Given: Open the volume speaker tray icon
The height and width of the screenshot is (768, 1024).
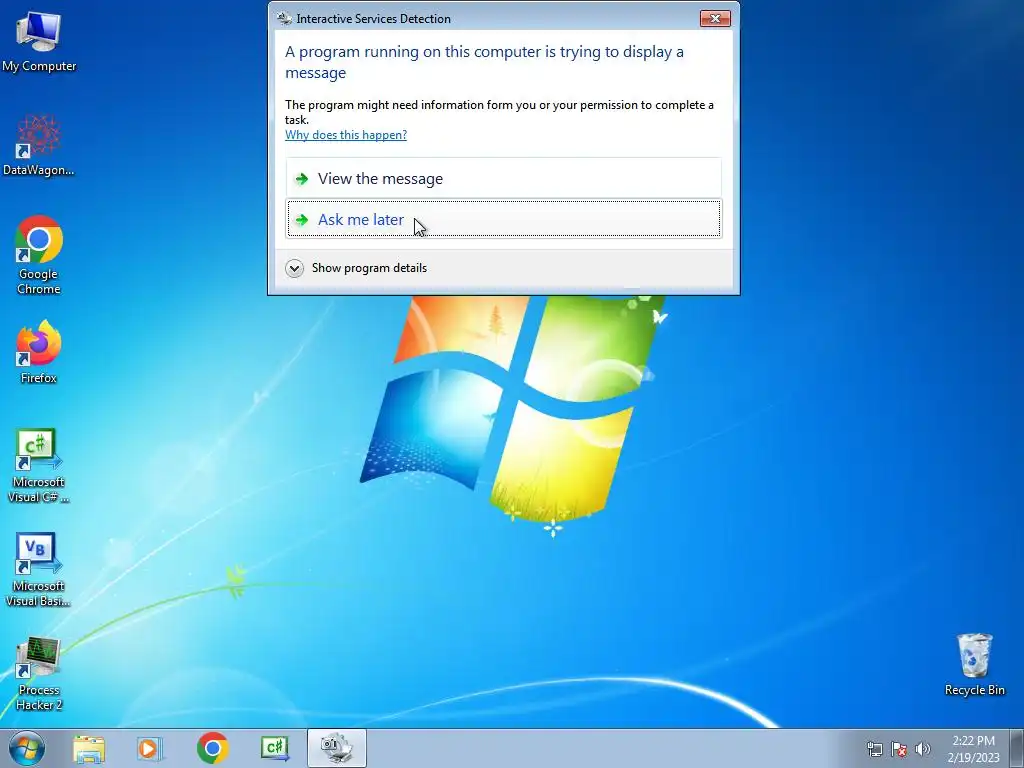Looking at the screenshot, I should (x=922, y=749).
